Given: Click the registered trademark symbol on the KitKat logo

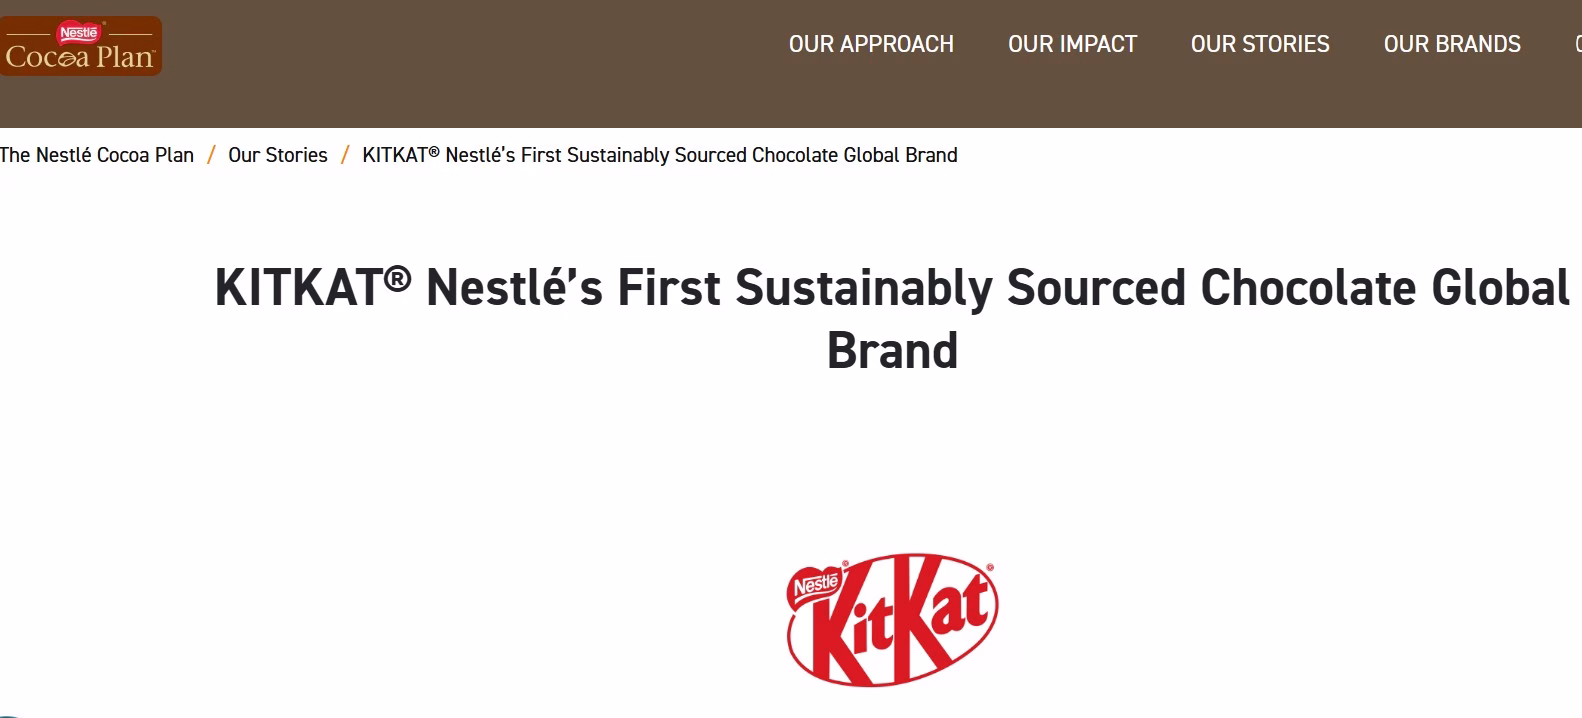Looking at the screenshot, I should 988,568.
